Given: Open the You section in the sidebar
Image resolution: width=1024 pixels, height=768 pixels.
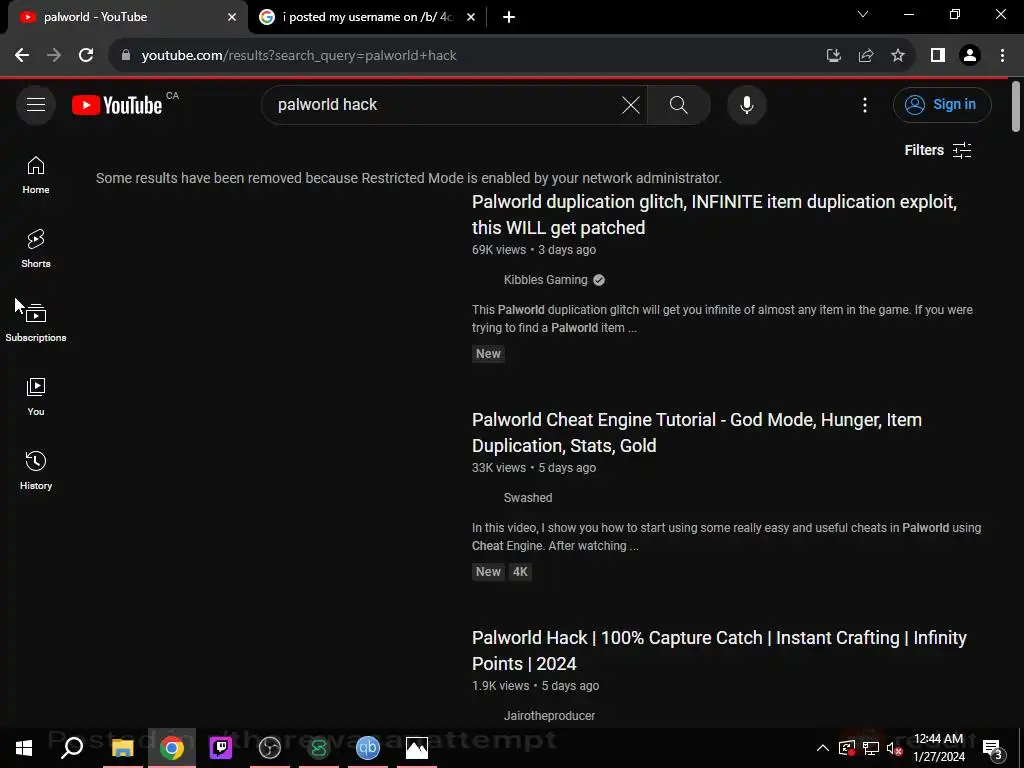Looking at the screenshot, I should 36,396.
